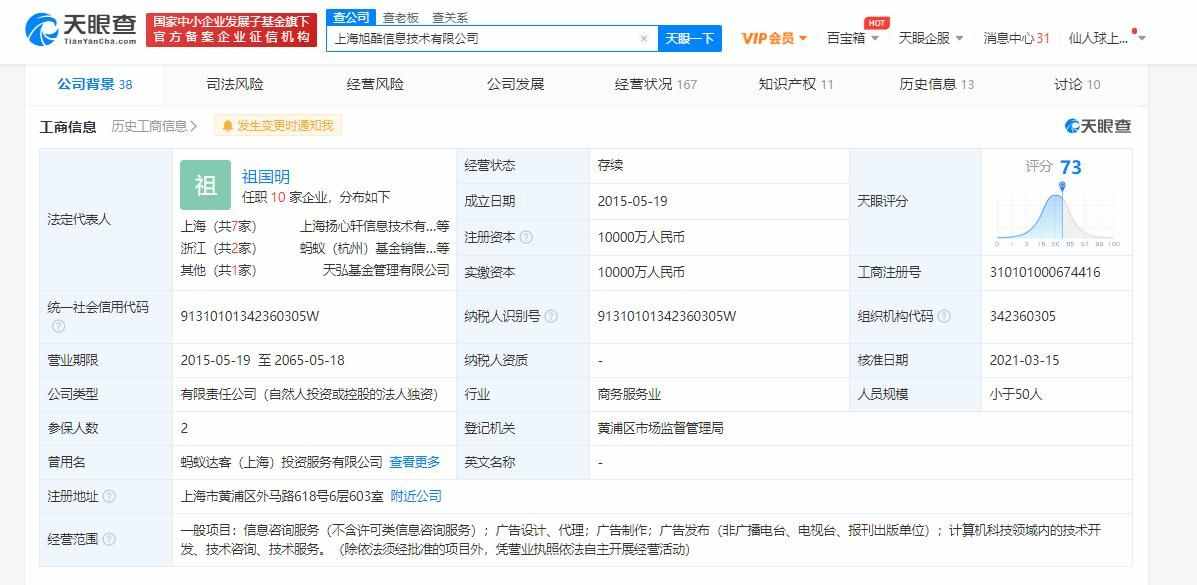Image resolution: width=1197 pixels, height=585 pixels.
Task: Click the bell icon in change notification
Action: 227,126
